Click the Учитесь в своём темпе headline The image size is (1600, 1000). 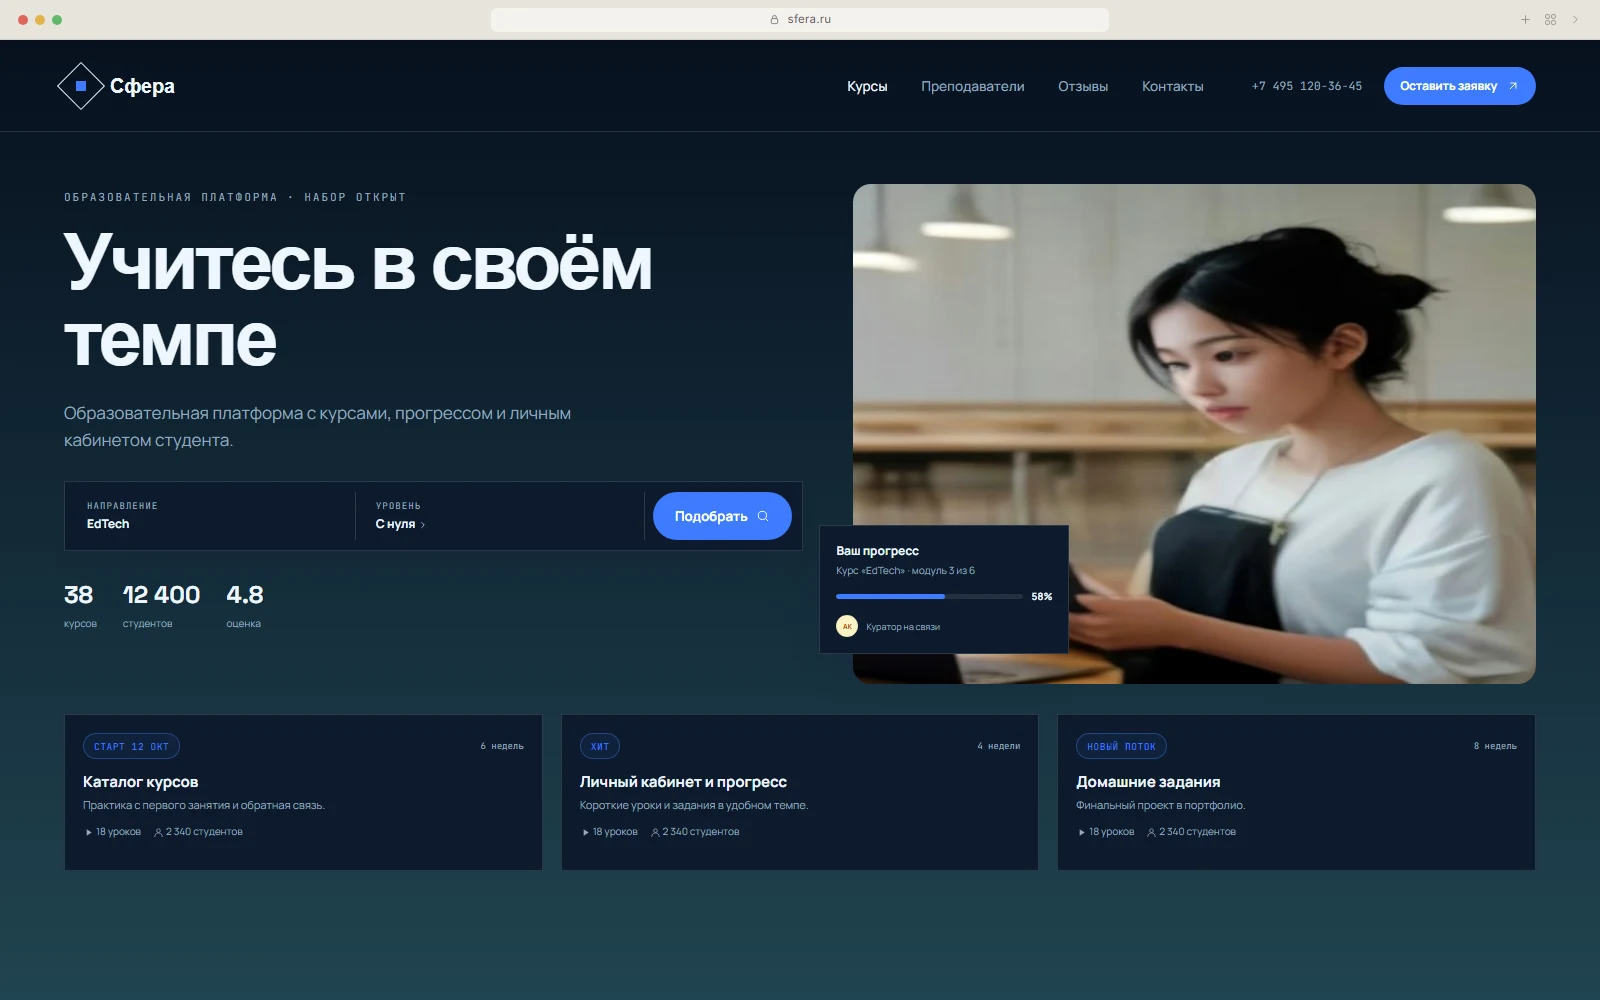tap(358, 302)
